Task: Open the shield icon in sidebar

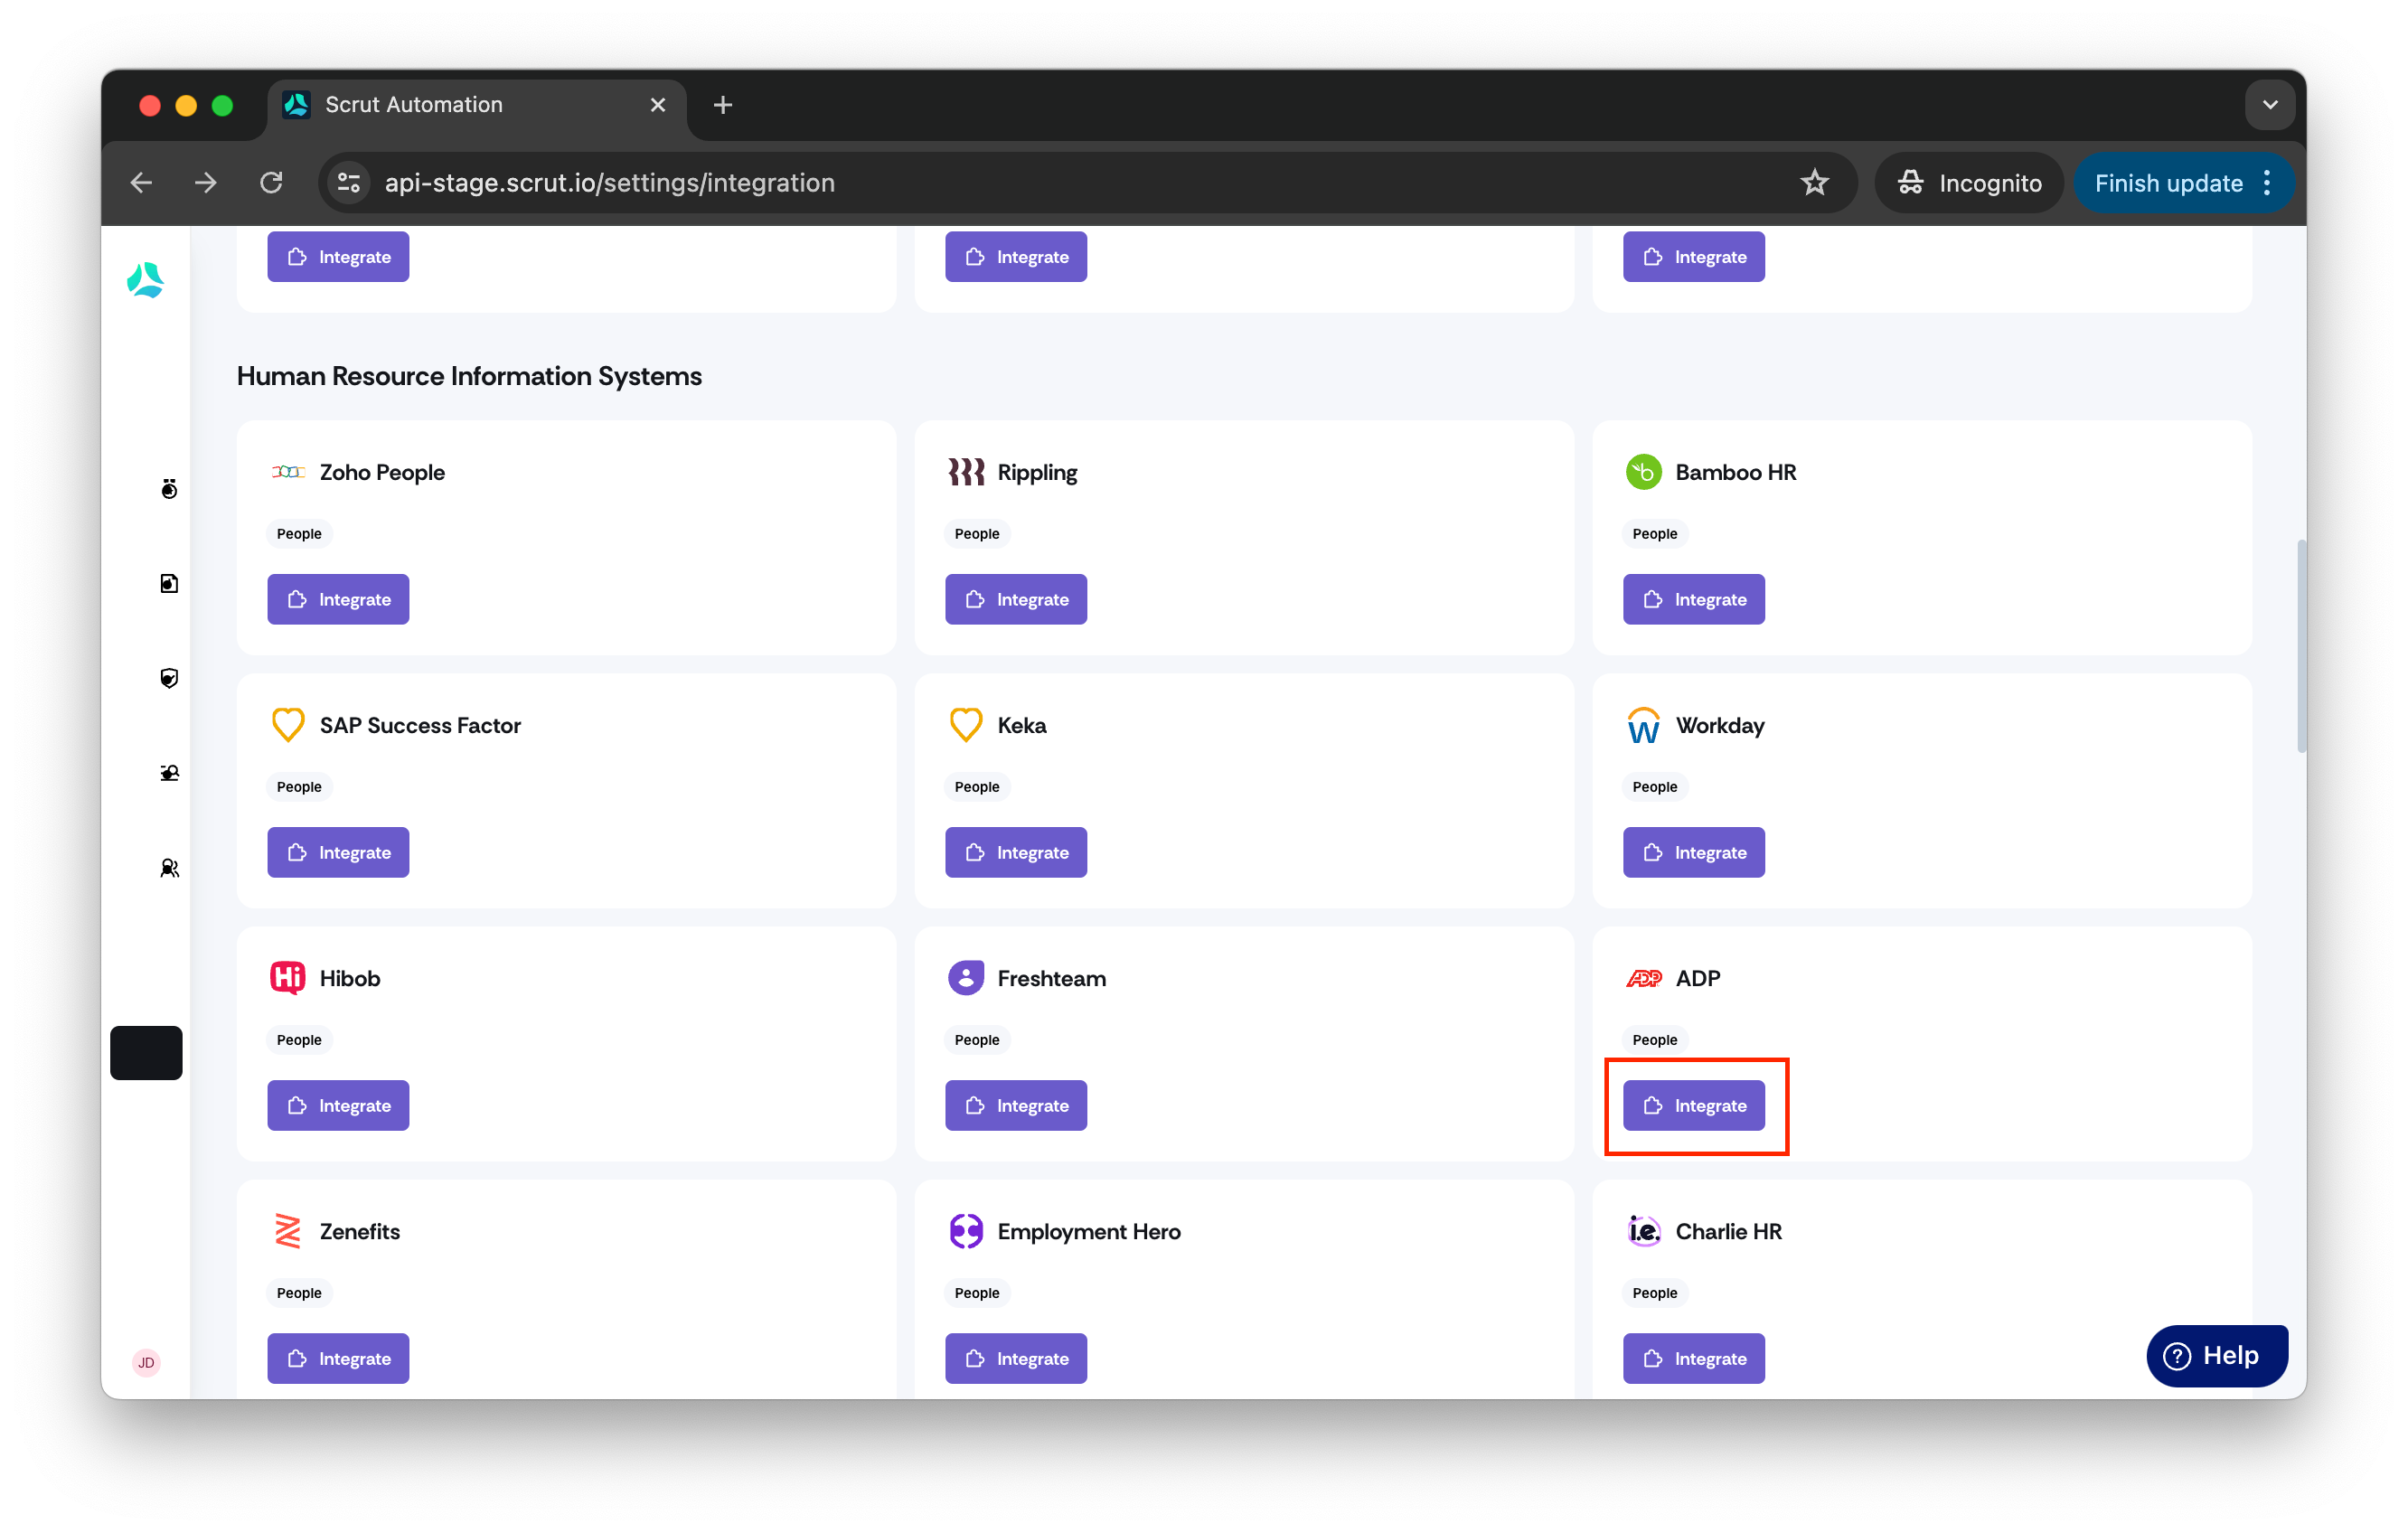Action: [169, 678]
